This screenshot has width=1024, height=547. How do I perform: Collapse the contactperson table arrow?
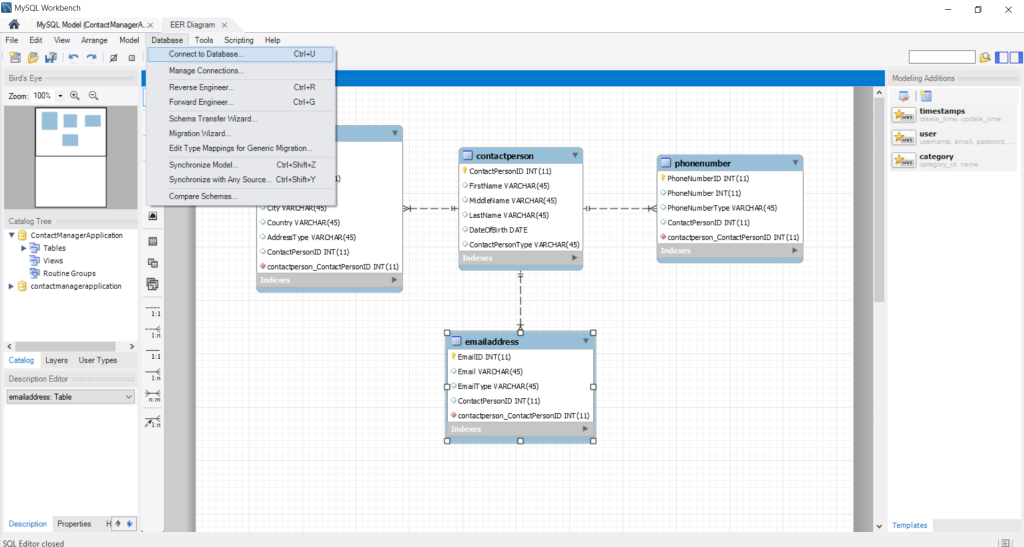pyautogui.click(x=575, y=155)
